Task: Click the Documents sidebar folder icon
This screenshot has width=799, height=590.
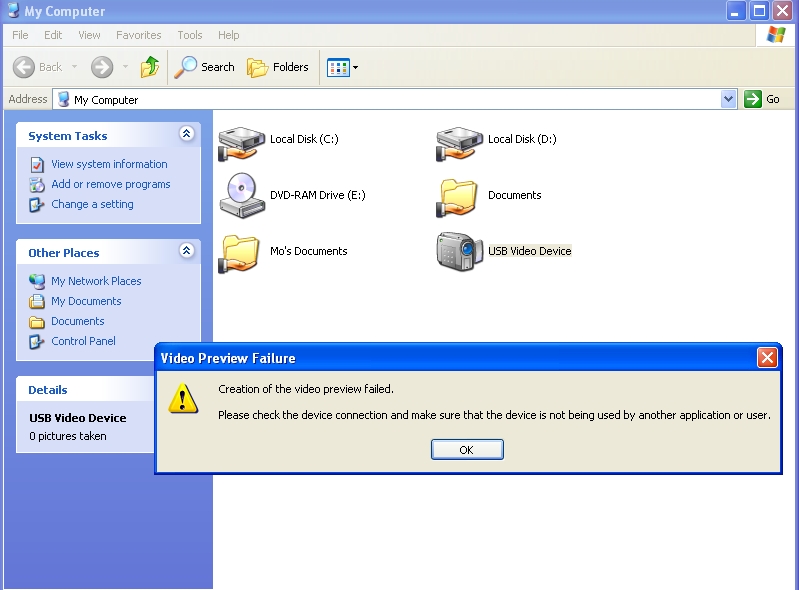Action: (x=37, y=321)
